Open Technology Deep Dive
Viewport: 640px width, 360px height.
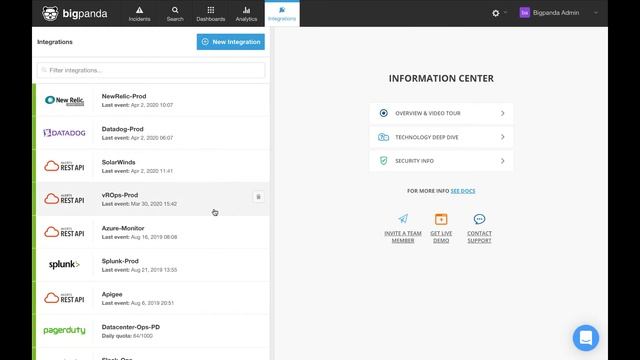(x=441, y=137)
